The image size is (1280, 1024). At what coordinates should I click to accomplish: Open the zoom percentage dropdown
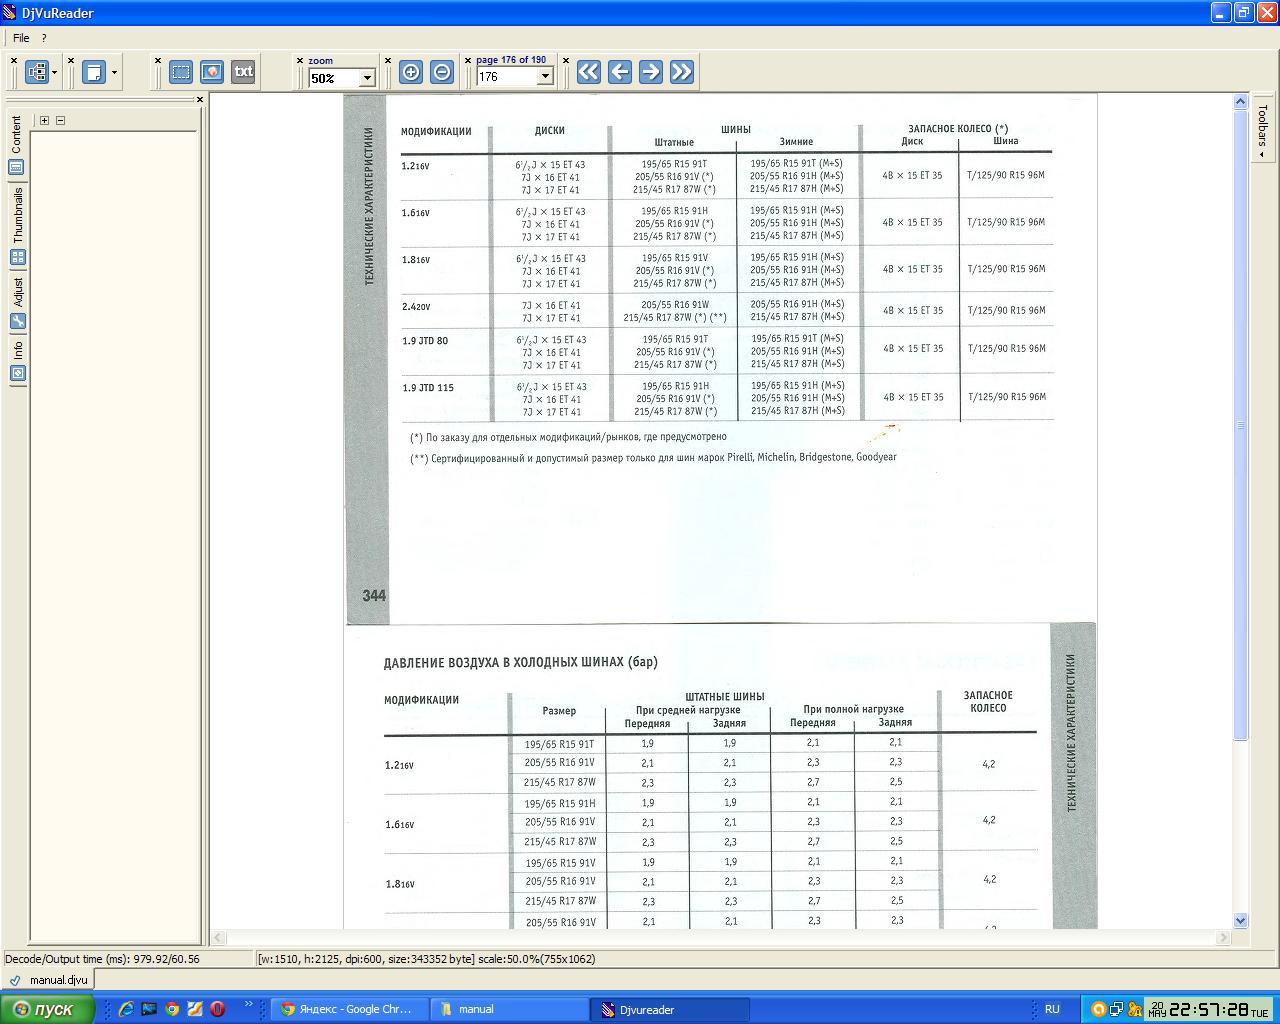[367, 78]
